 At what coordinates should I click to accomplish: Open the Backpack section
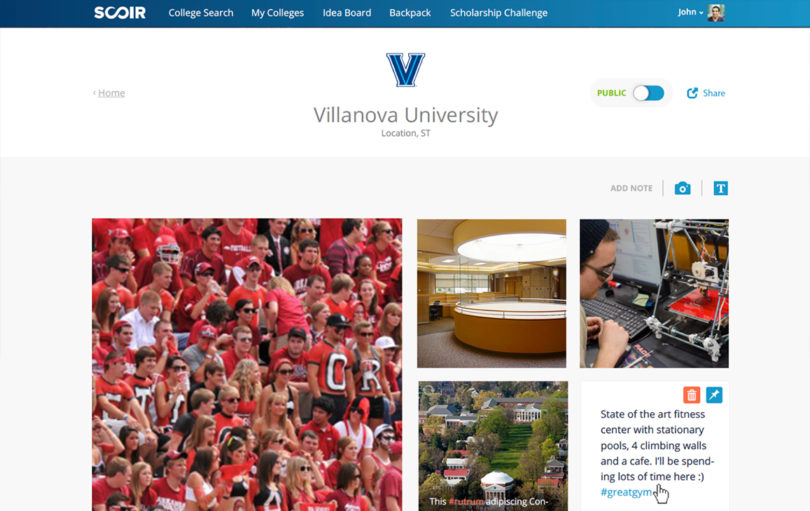410,13
